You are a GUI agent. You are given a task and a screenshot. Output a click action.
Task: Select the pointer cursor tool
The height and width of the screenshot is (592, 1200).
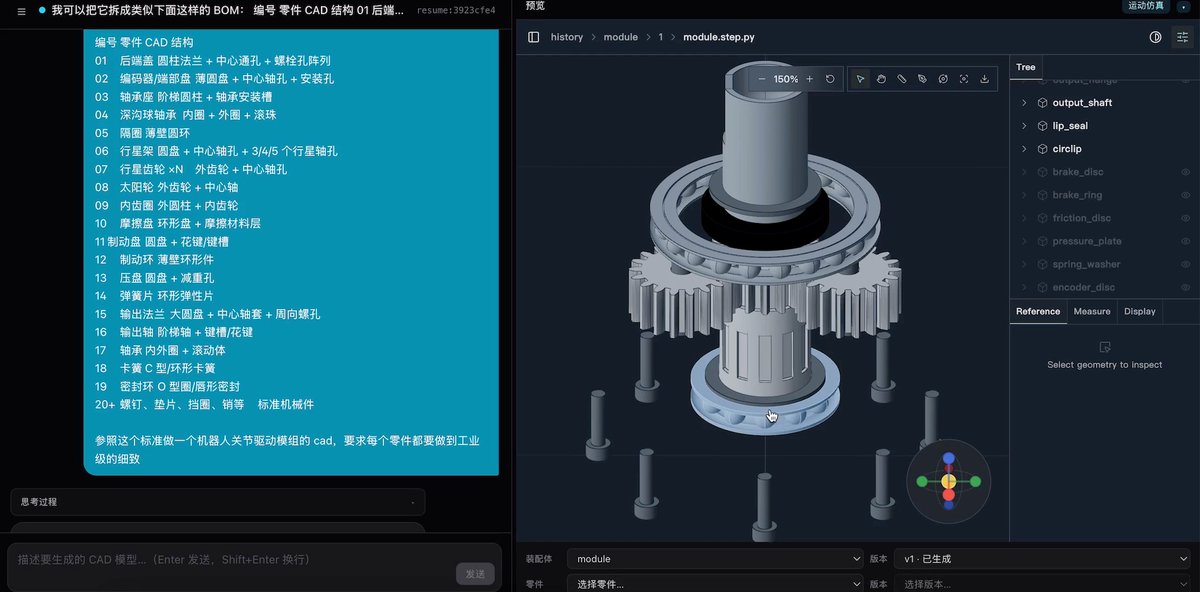pos(860,79)
